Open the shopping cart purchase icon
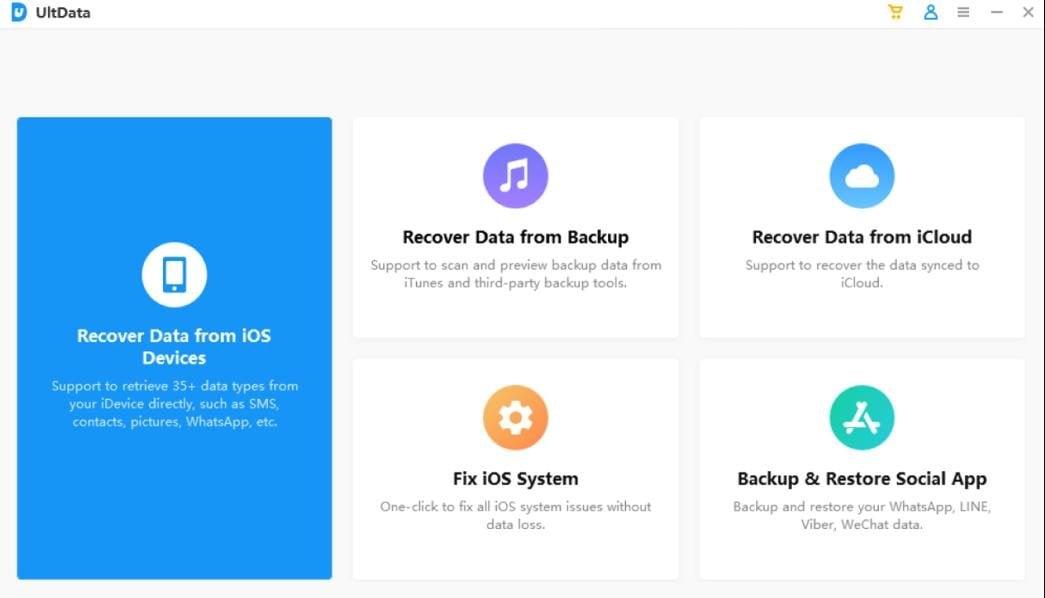The width and height of the screenshot is (1045, 598). [x=895, y=12]
